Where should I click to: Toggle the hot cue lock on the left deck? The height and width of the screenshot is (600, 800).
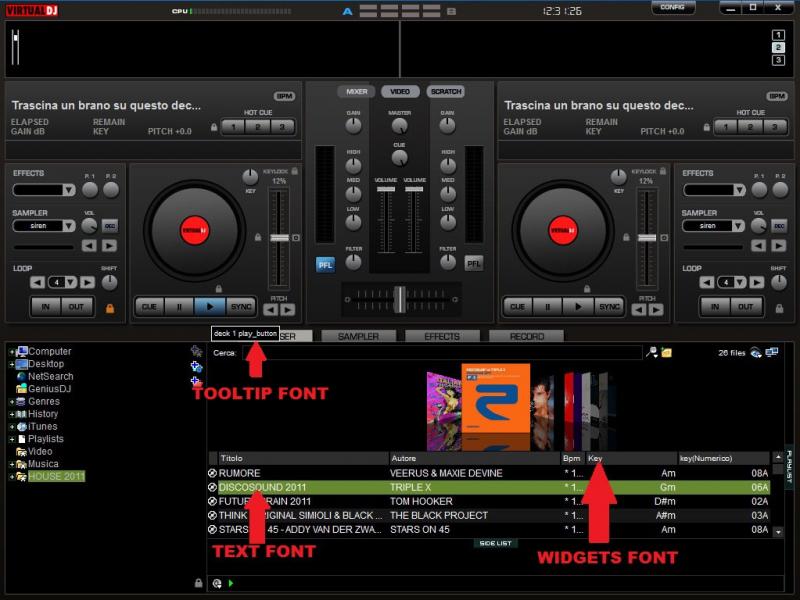[x=214, y=127]
